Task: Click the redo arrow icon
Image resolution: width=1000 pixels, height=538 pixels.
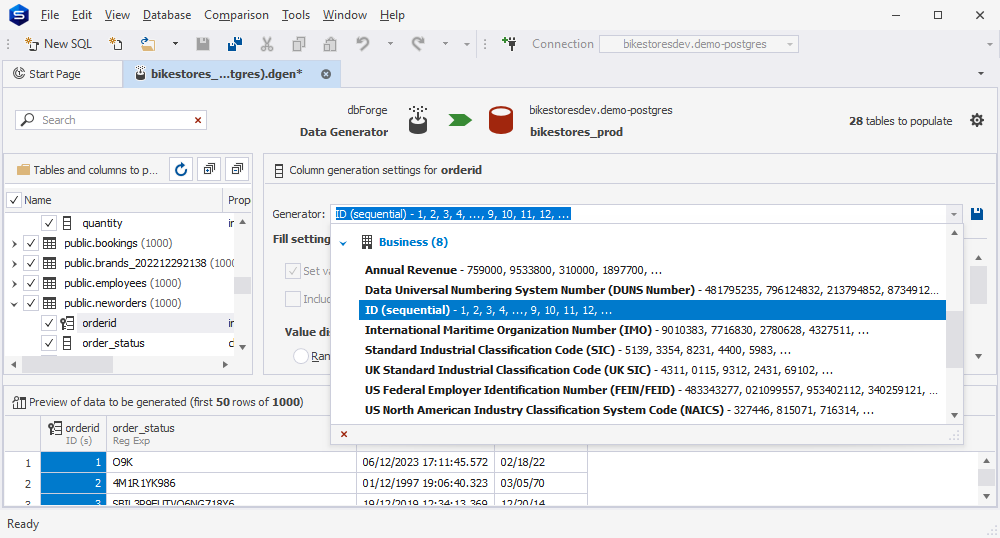Action: tap(418, 44)
